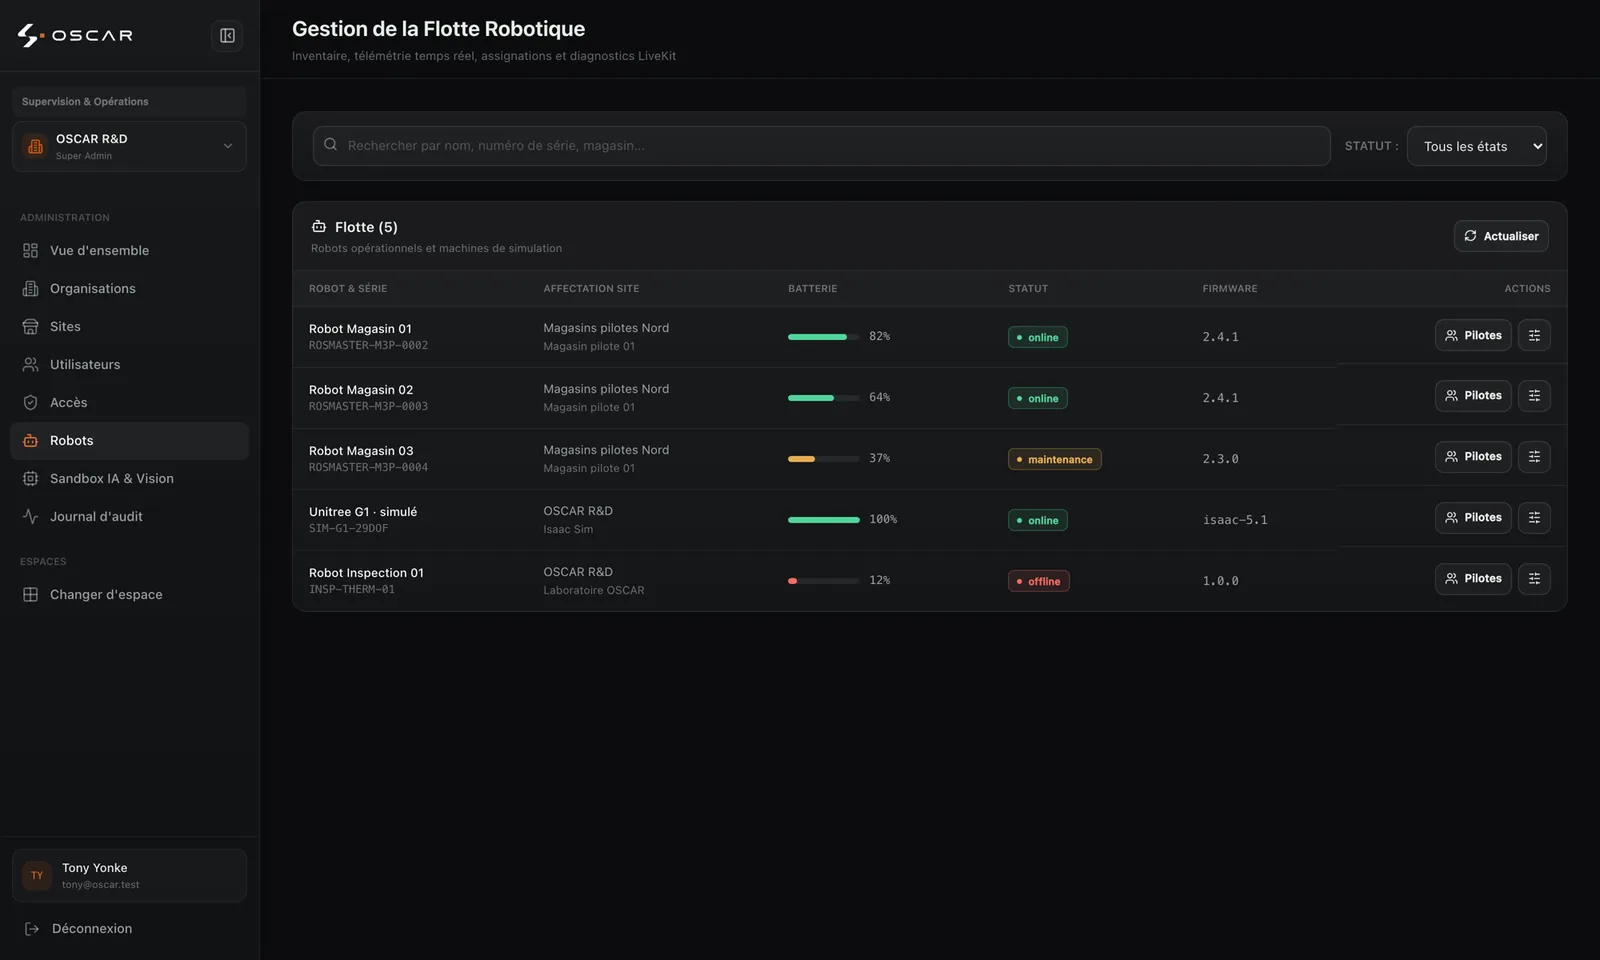Open Pilotes for Robot Magasin 02
The image size is (1600, 960).
tap(1473, 396)
